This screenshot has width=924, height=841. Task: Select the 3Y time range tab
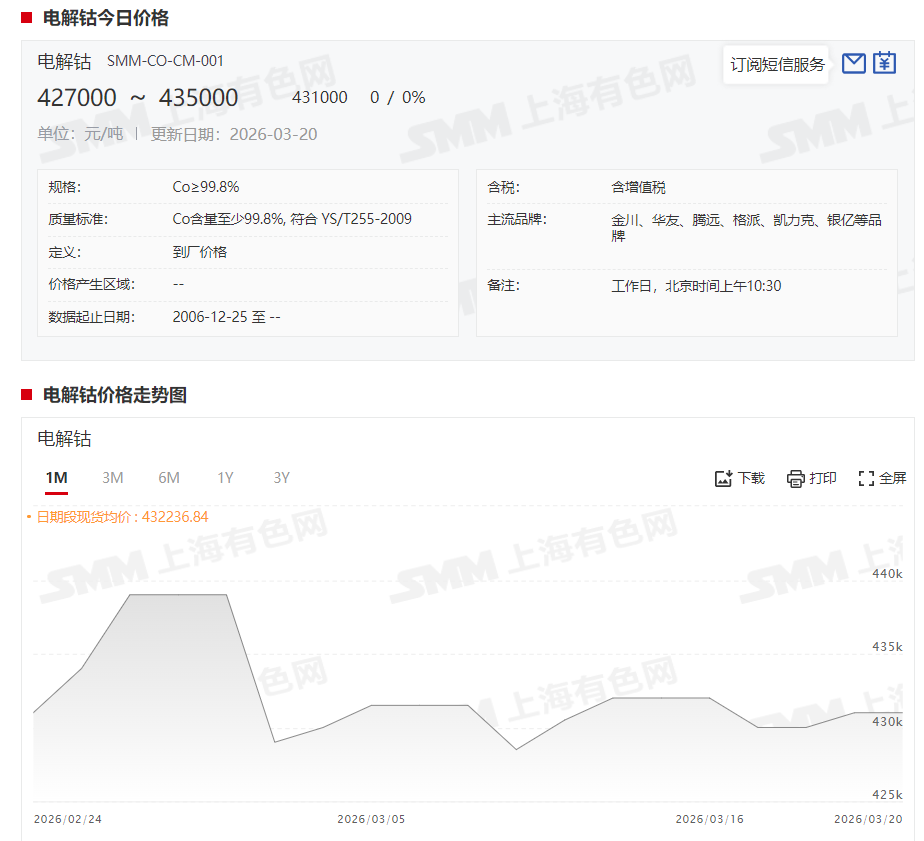(x=281, y=478)
